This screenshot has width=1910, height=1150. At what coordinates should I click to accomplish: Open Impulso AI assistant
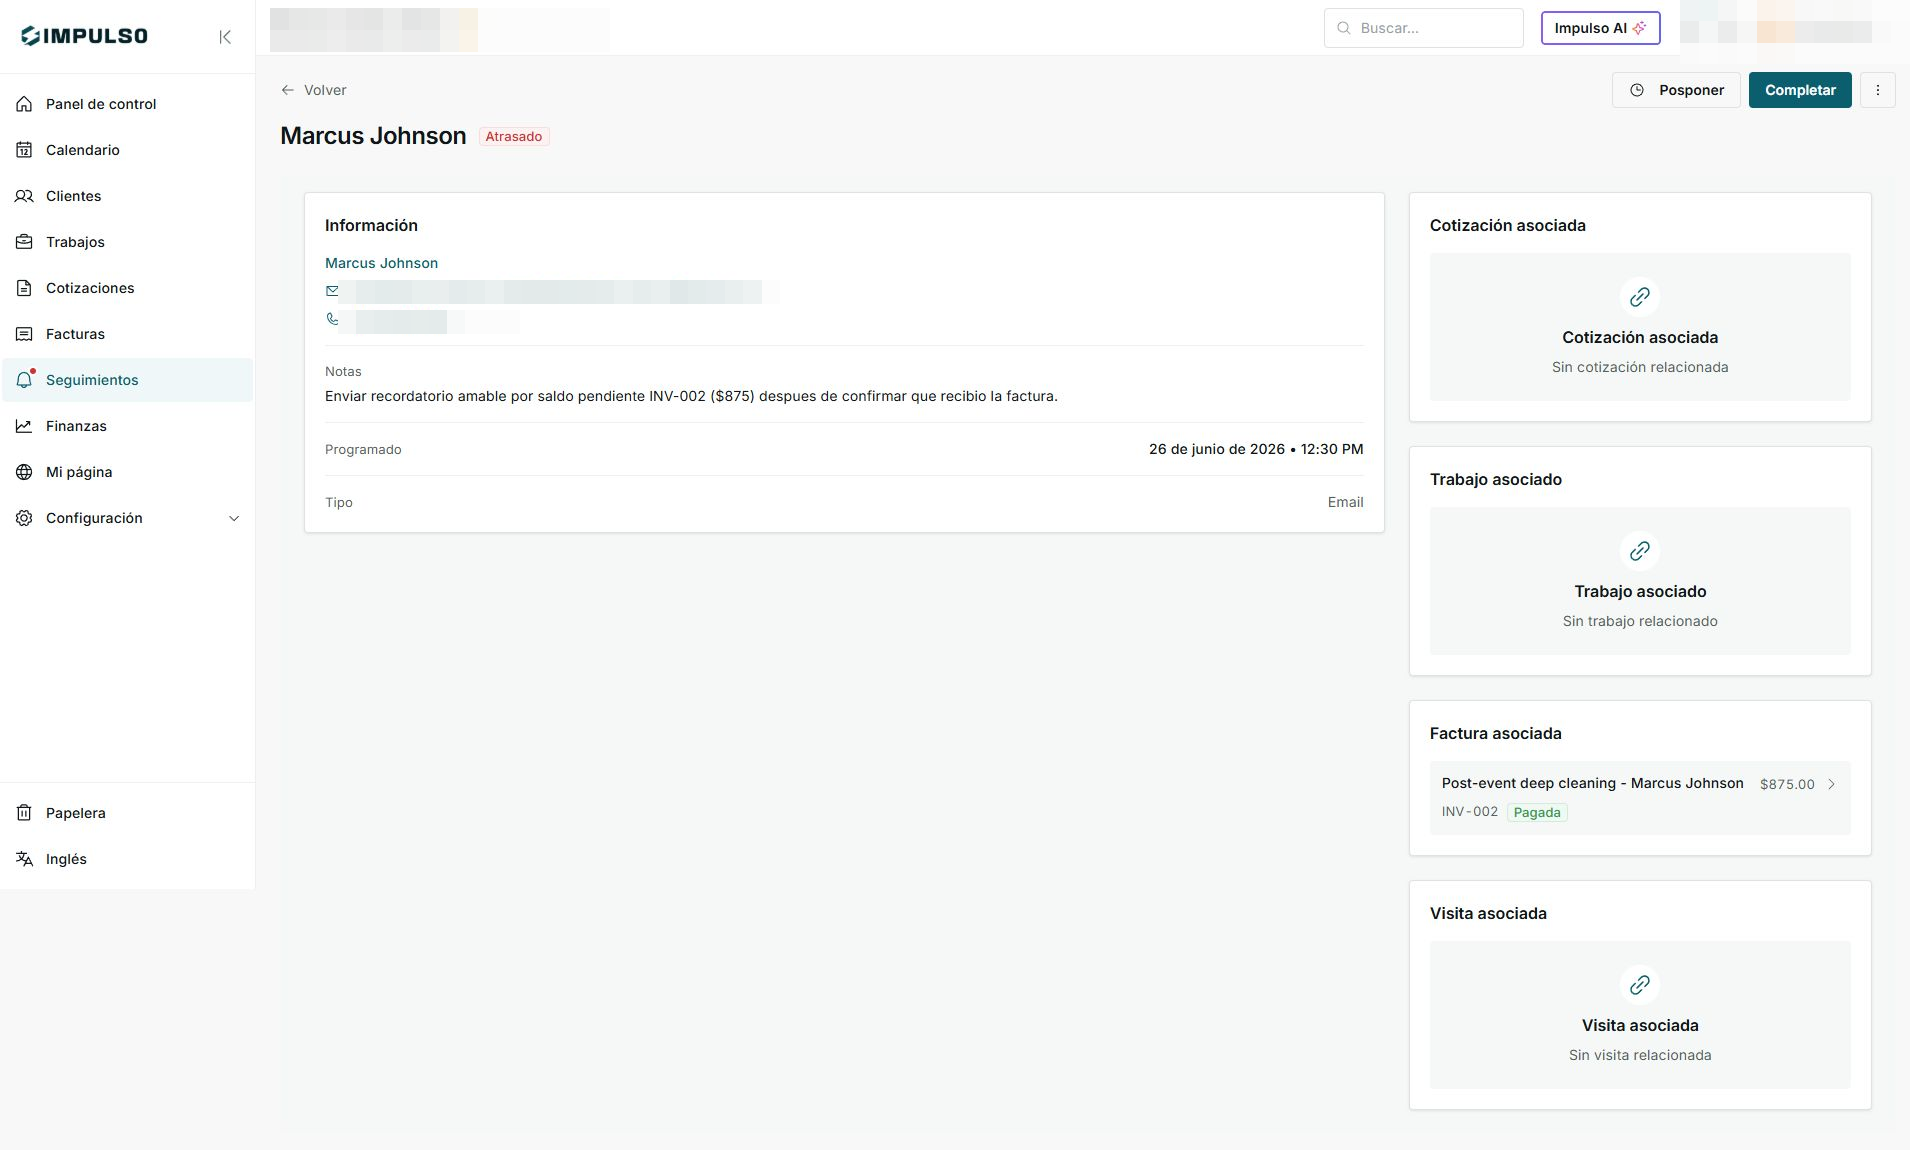(1600, 28)
